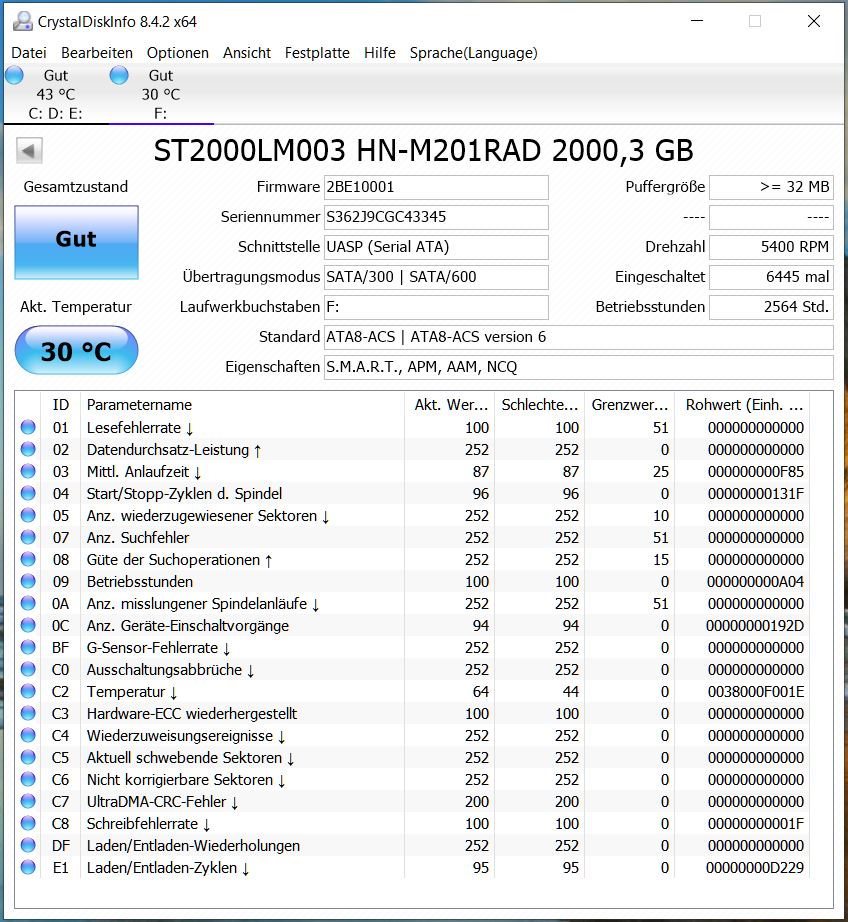Click status orb of Laden/Entladen-Wiederholungen row
Viewport: 848px width, 922px height.
(28, 845)
